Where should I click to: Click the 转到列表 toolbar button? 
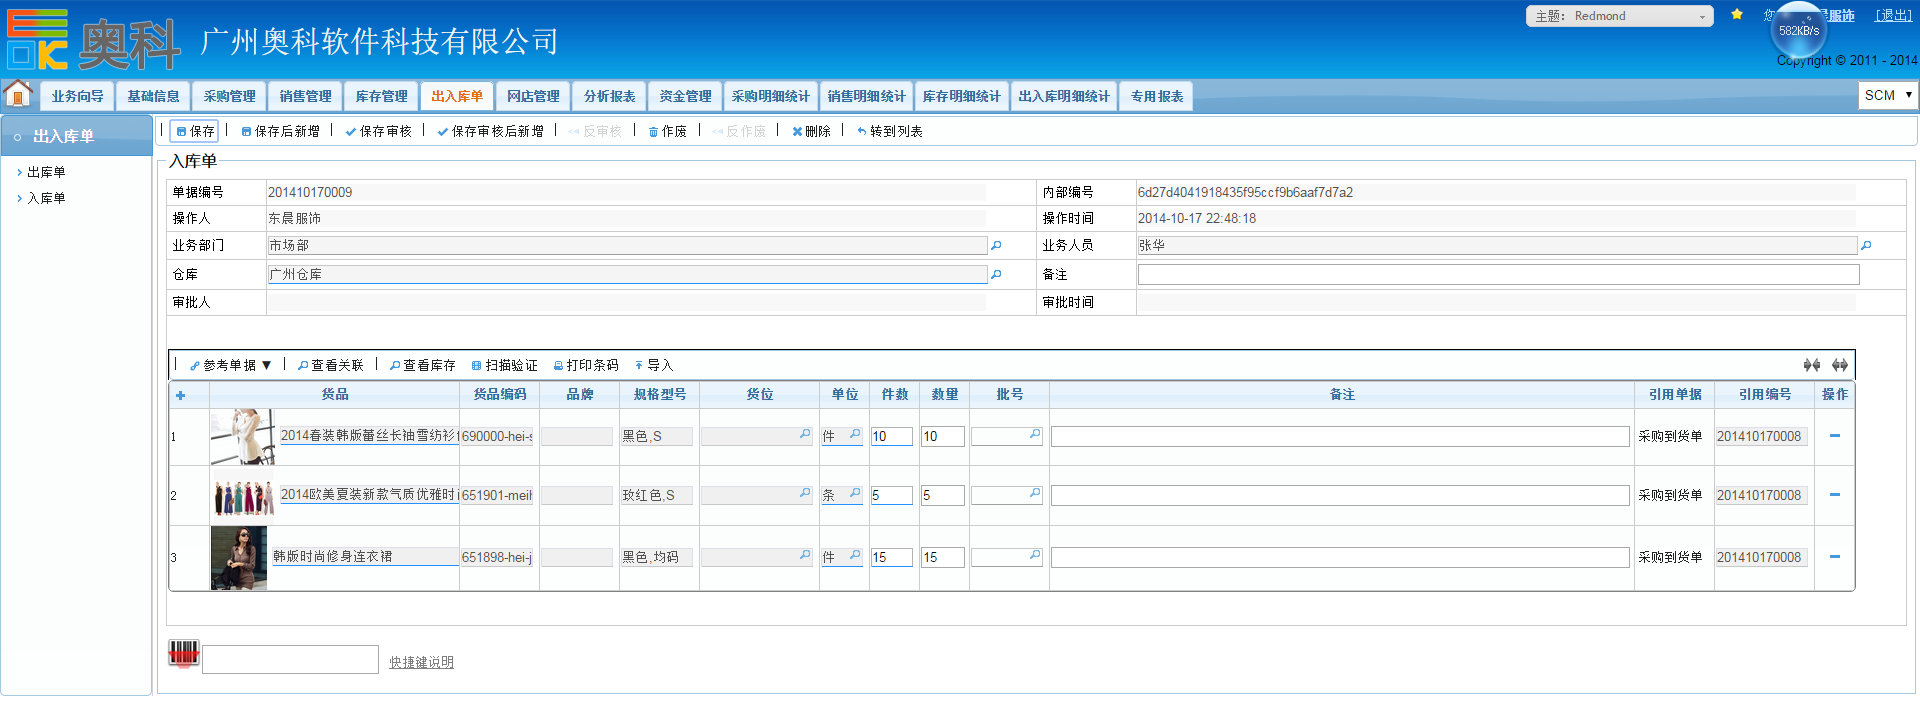[x=889, y=131]
